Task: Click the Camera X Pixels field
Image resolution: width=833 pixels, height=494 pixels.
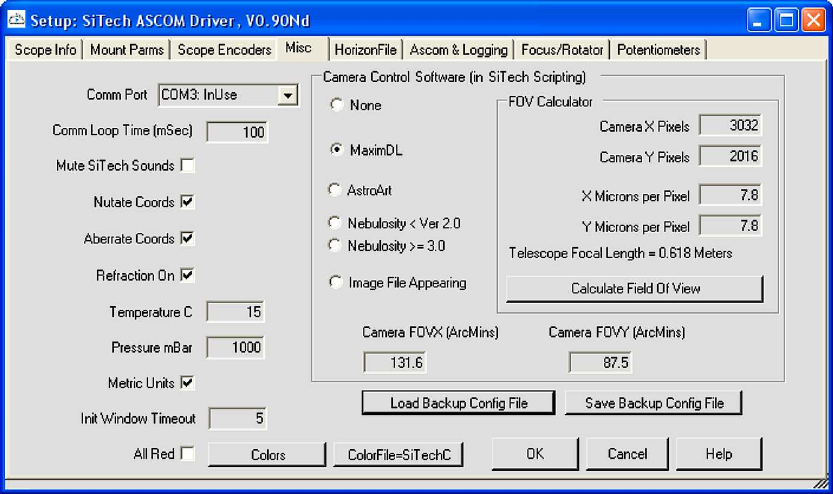Action: [x=730, y=125]
